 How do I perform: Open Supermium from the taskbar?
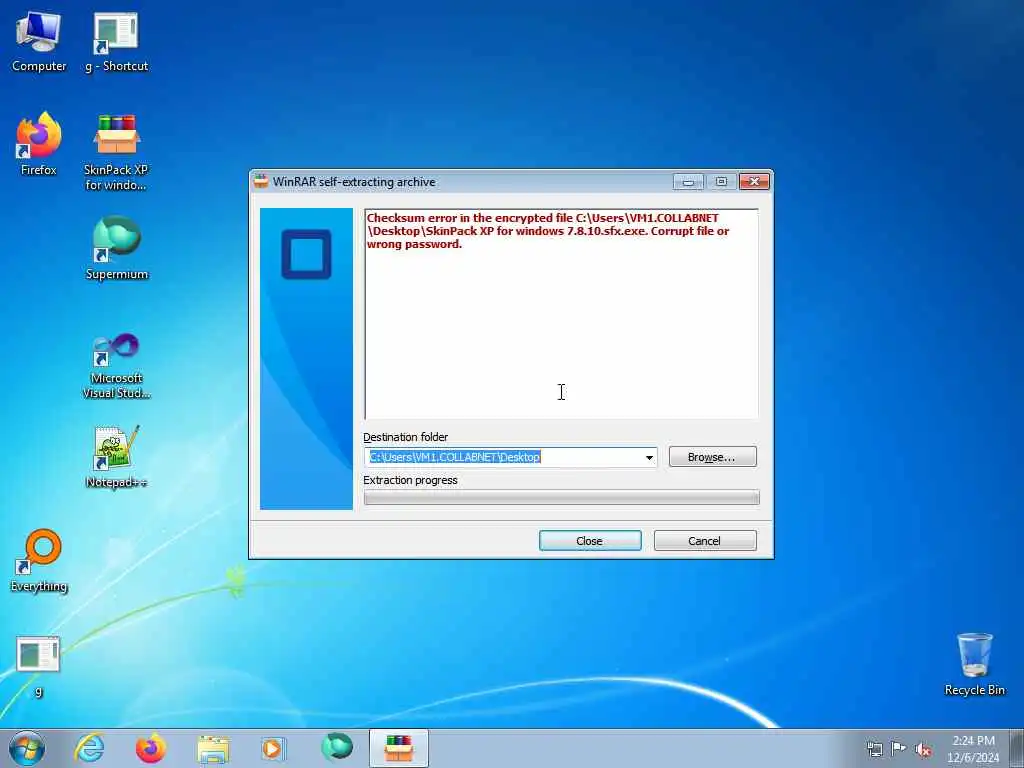pyautogui.click(x=337, y=748)
